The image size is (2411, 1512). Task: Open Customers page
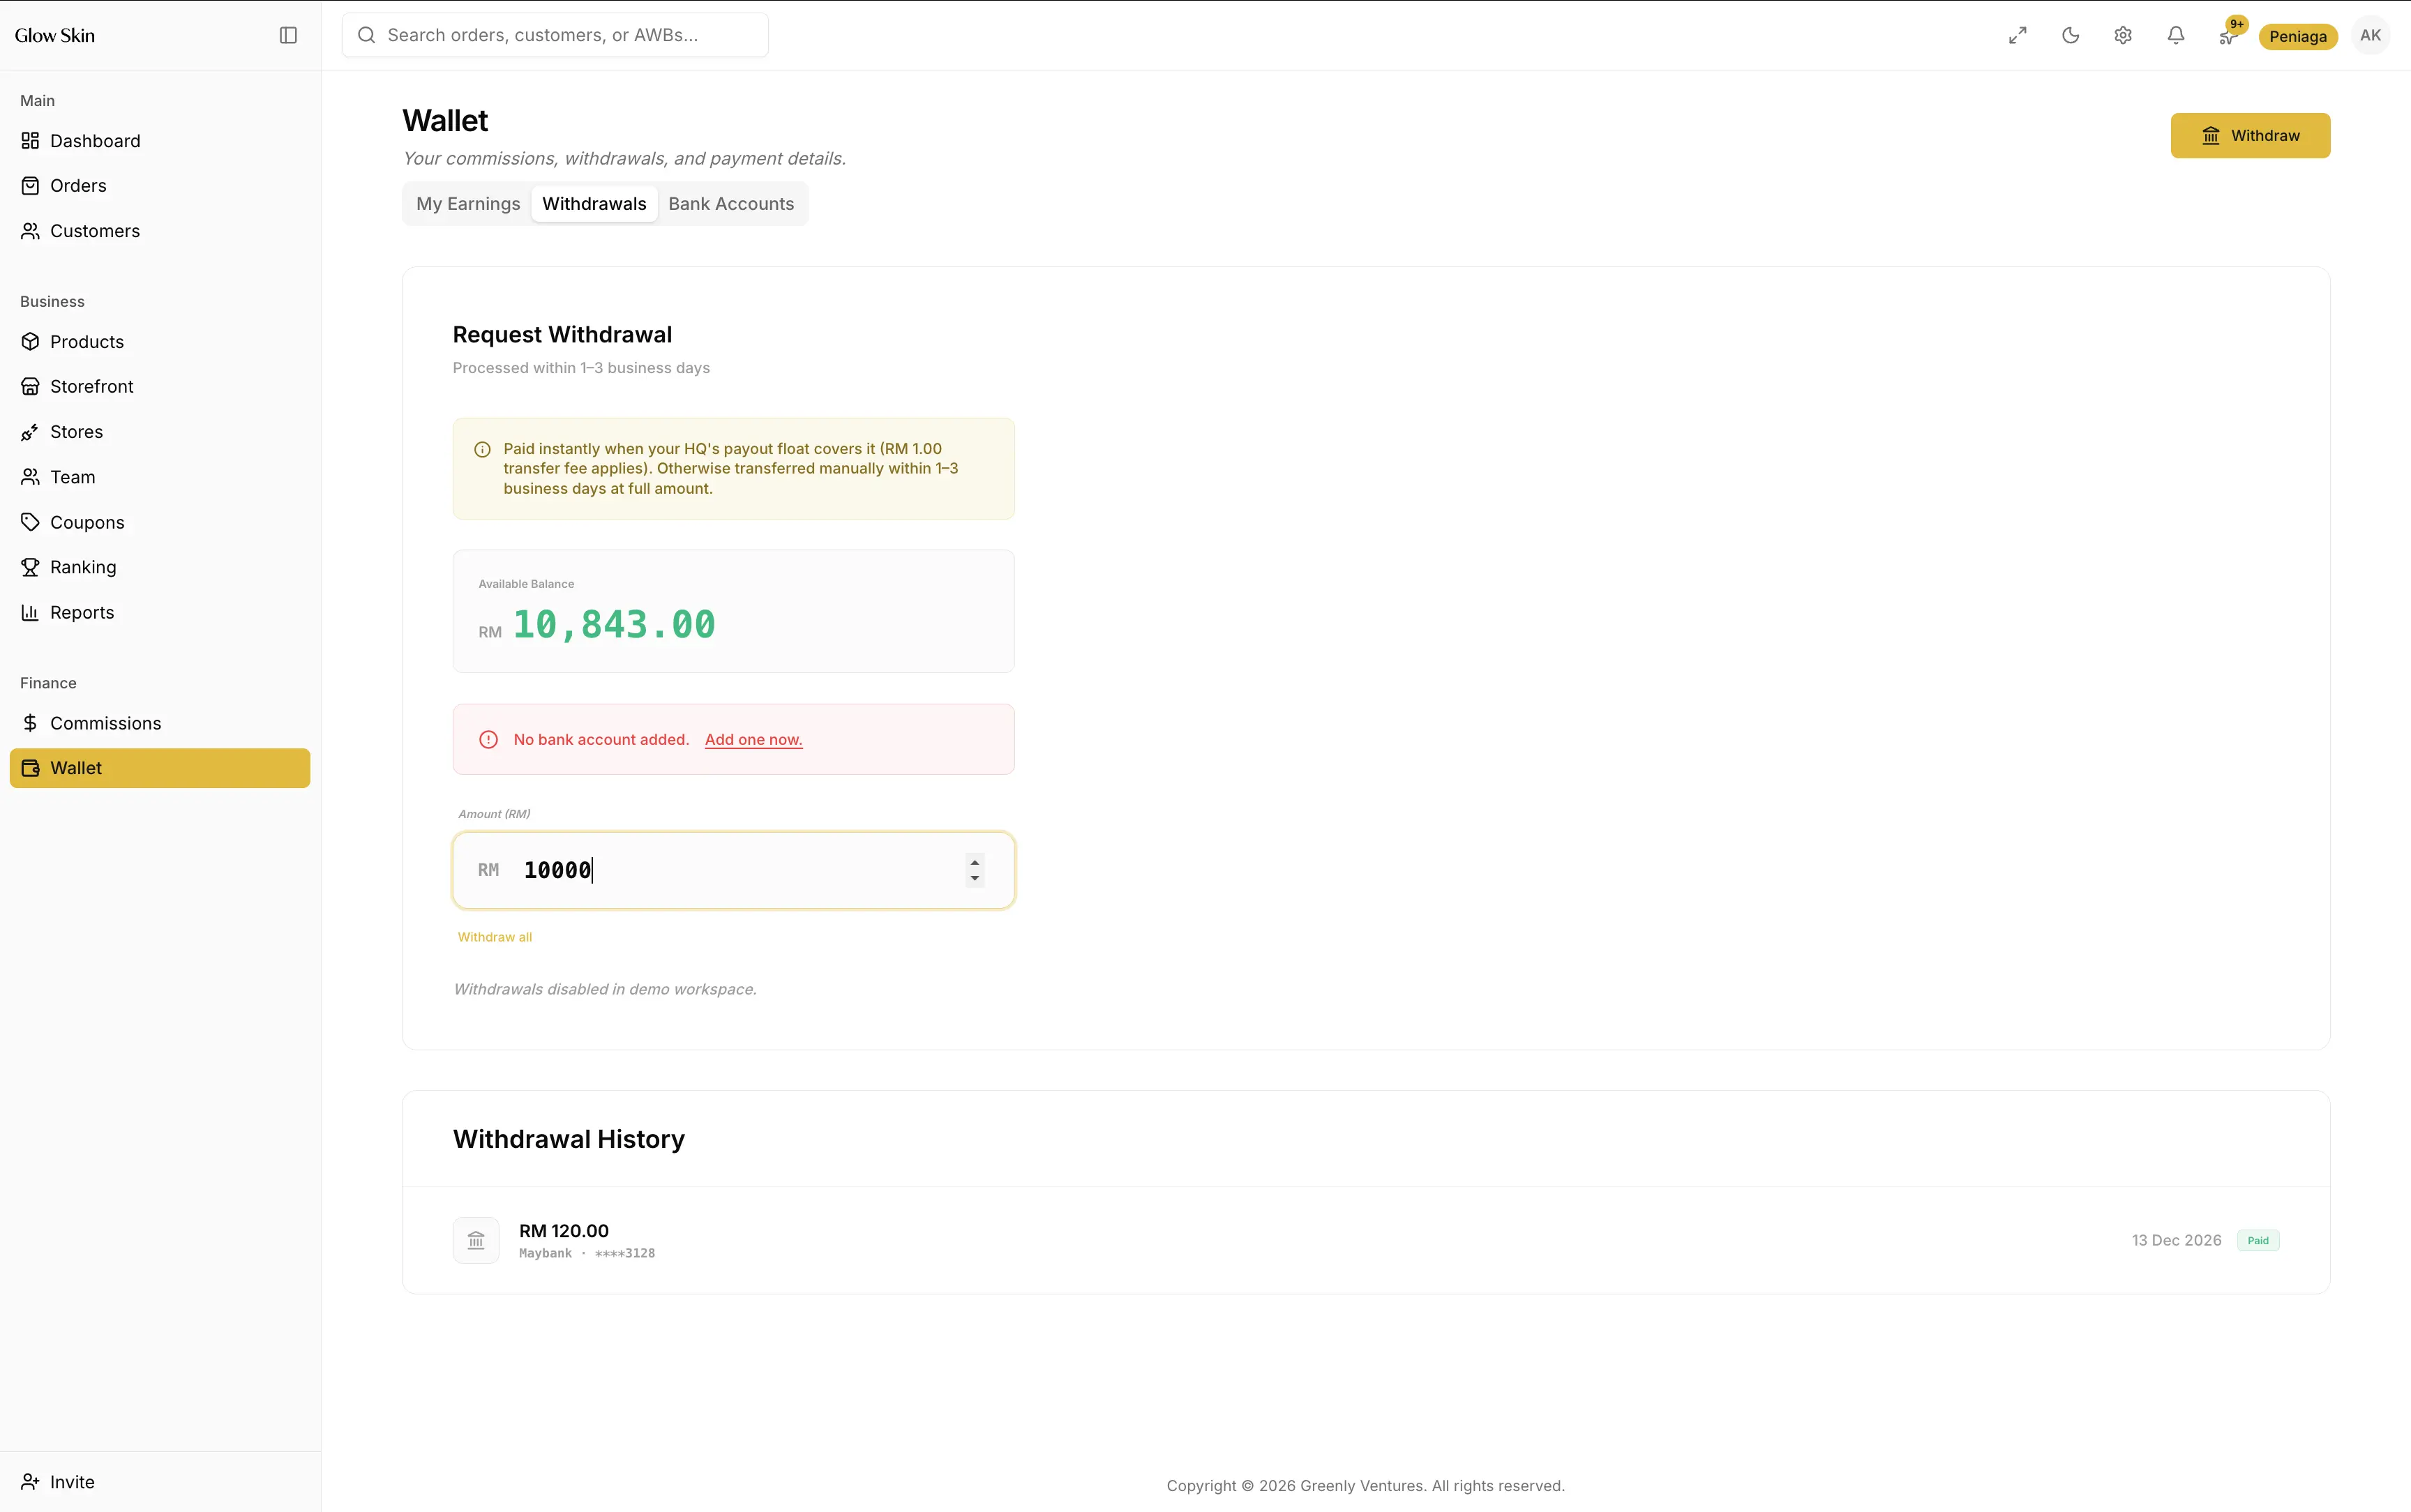(x=160, y=231)
